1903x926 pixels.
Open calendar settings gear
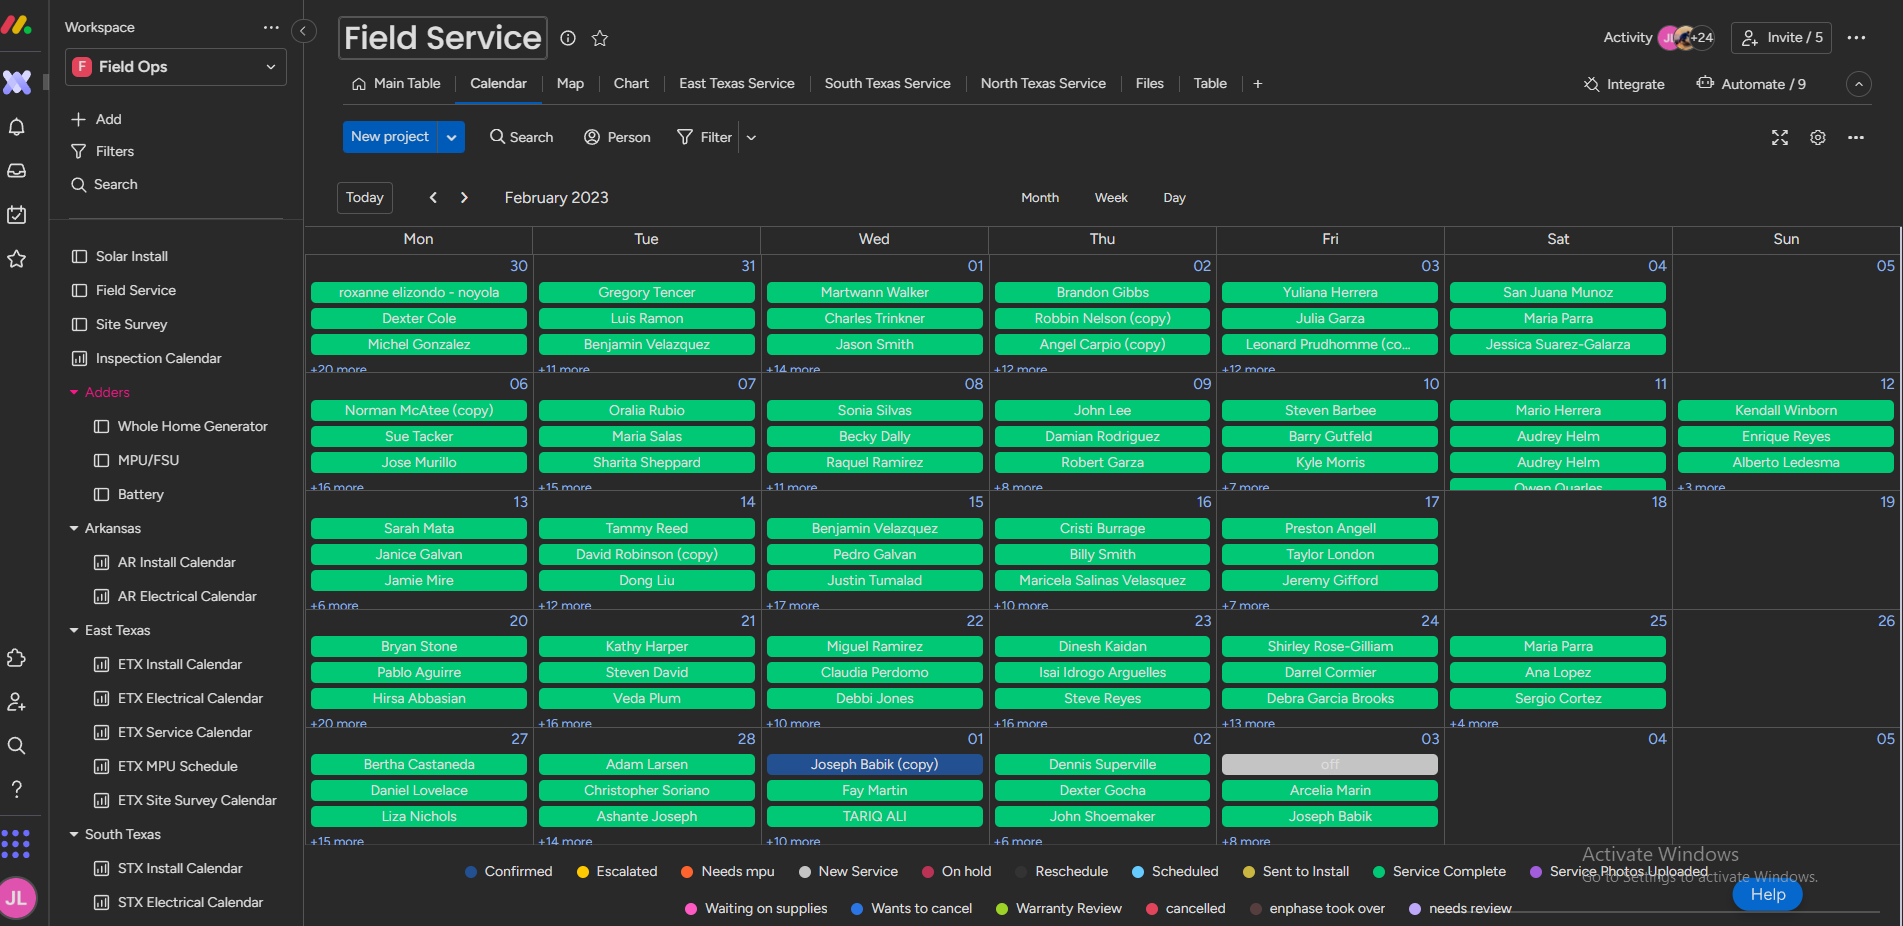pyautogui.click(x=1818, y=138)
